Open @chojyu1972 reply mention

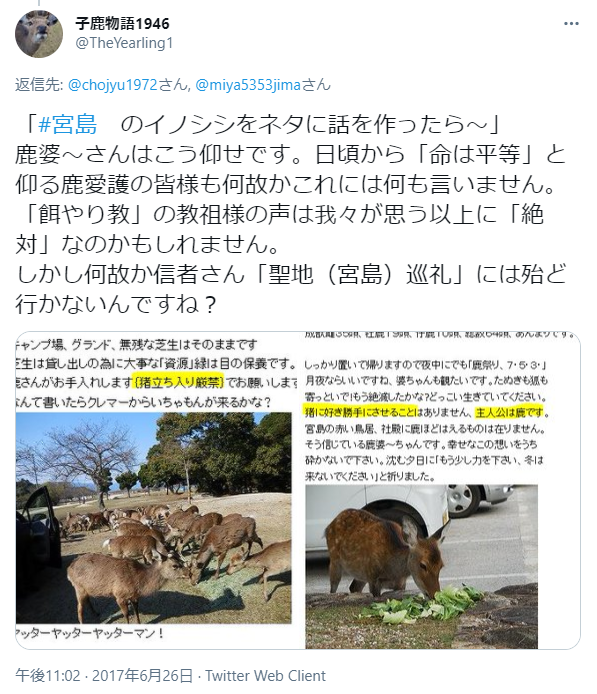[128, 85]
